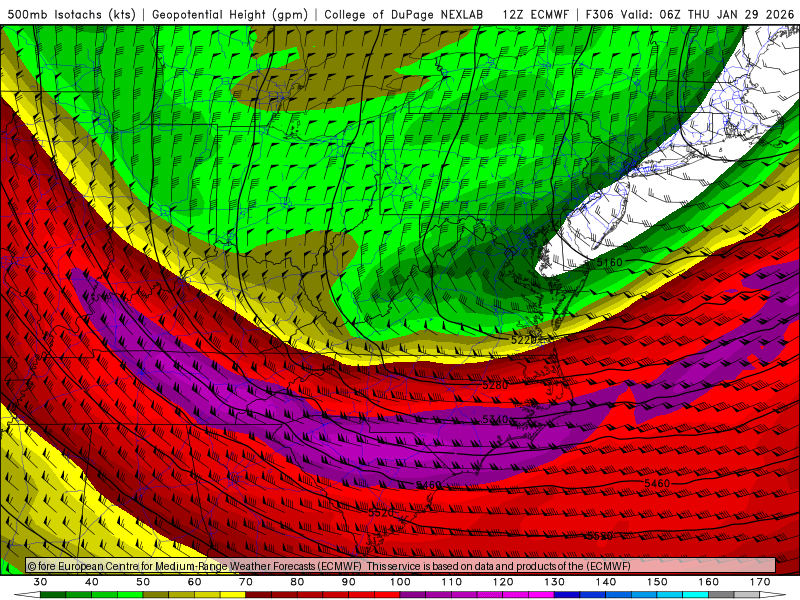Click the ECMWF copyright notice banner

[x=400, y=566]
